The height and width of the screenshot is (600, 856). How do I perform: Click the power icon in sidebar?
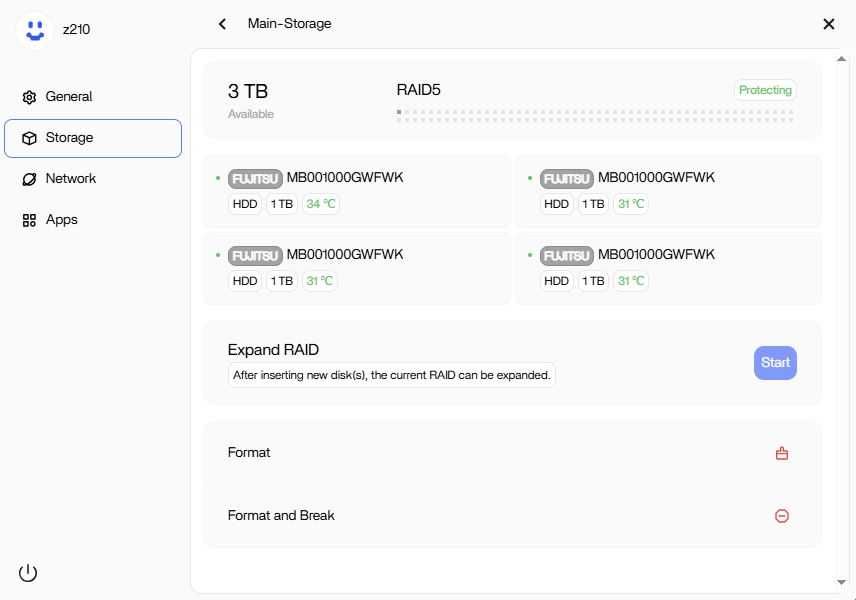point(28,573)
